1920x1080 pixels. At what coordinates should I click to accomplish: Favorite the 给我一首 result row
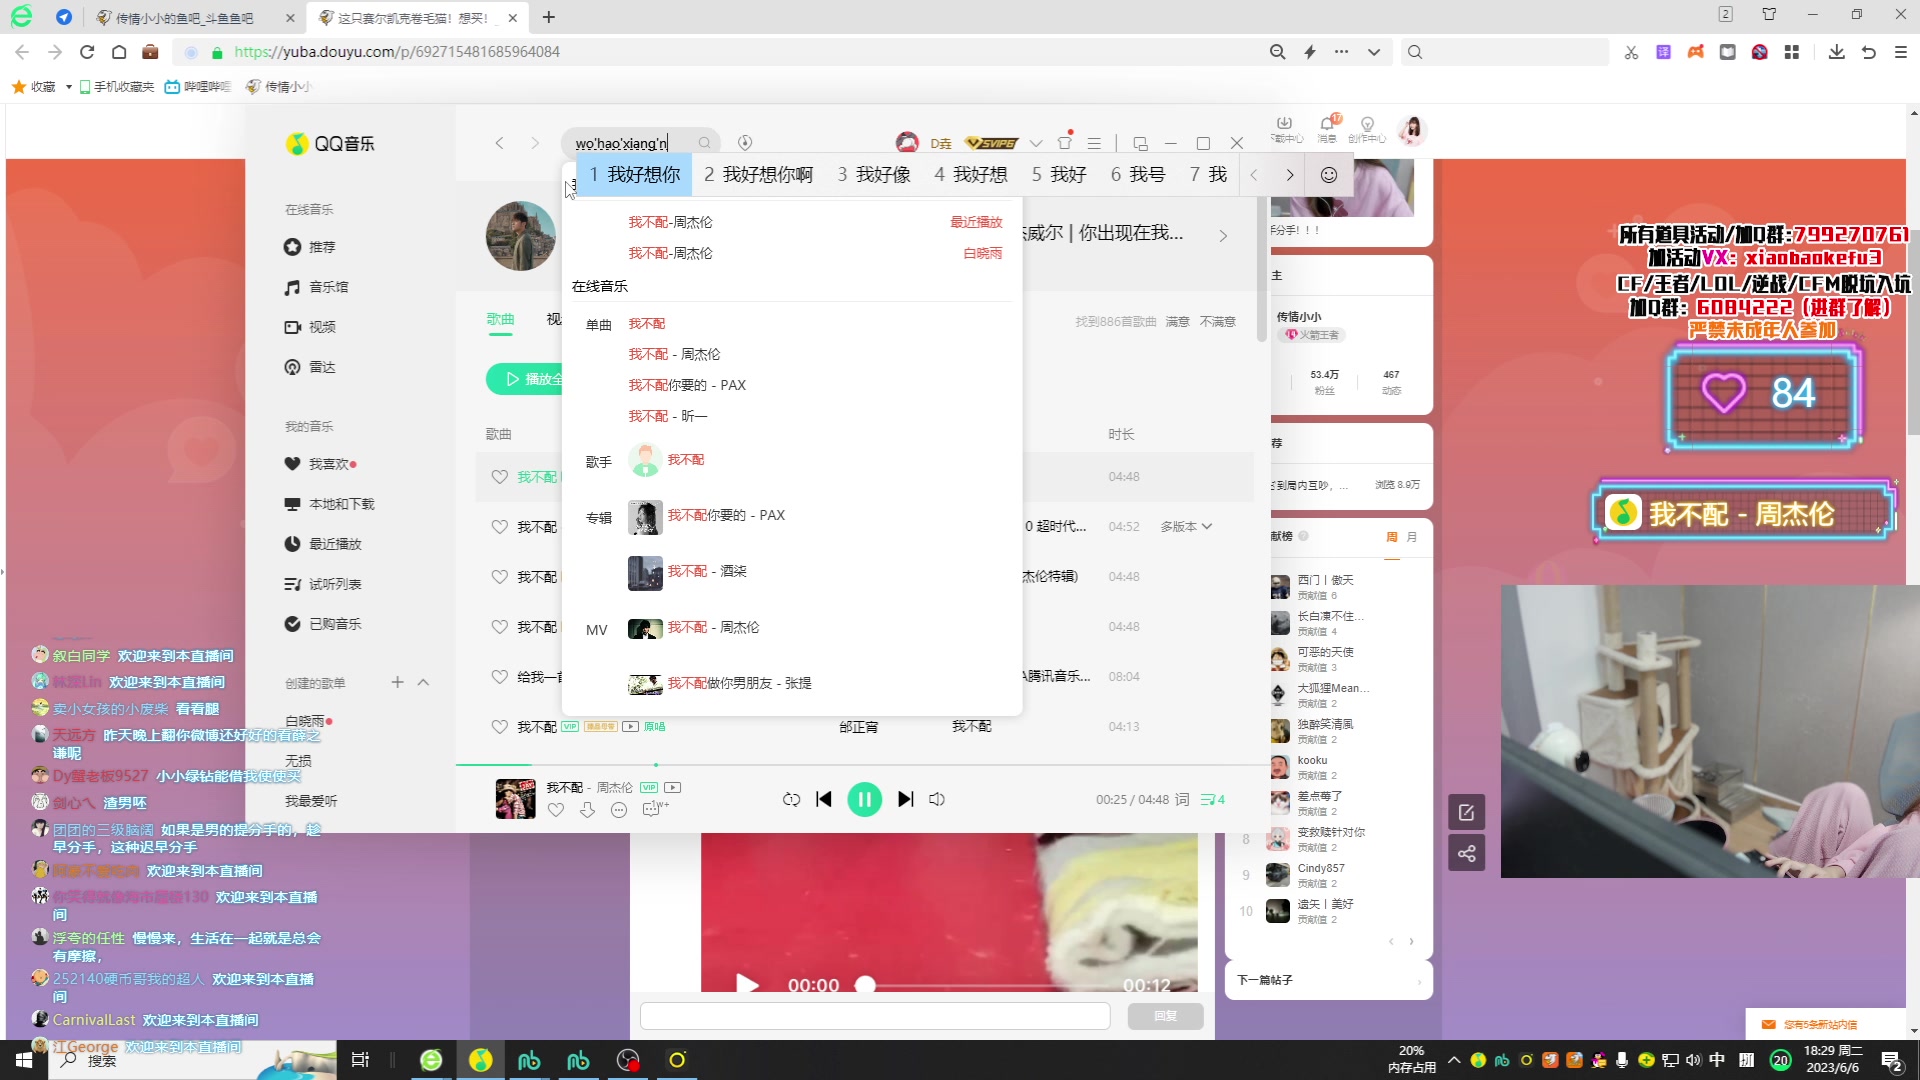point(499,677)
